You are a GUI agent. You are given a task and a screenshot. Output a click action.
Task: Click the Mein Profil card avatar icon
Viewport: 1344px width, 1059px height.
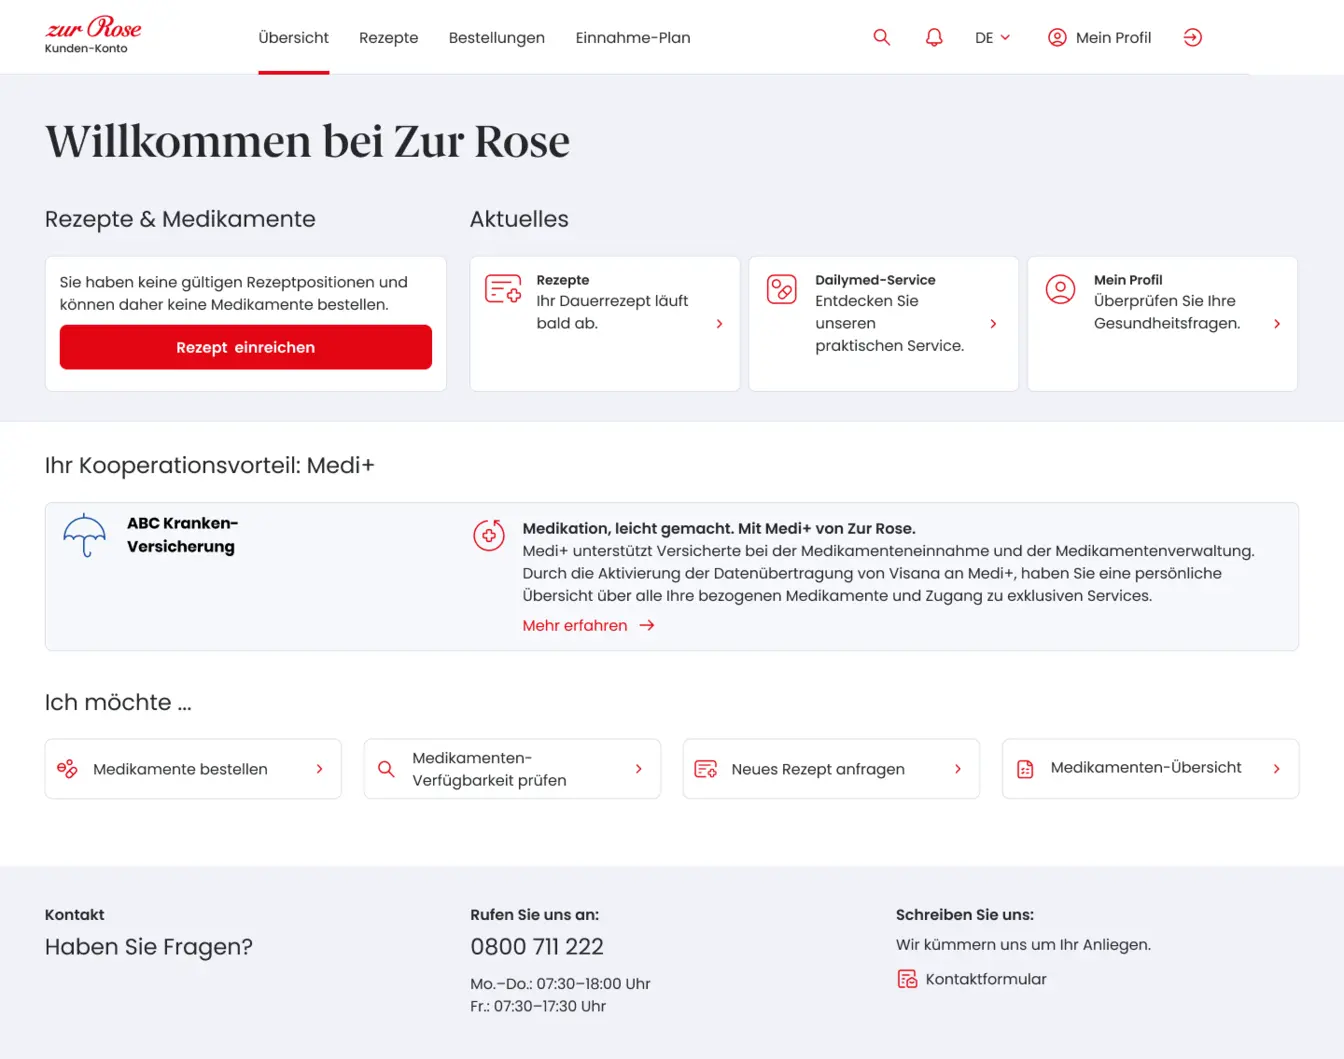coord(1060,289)
